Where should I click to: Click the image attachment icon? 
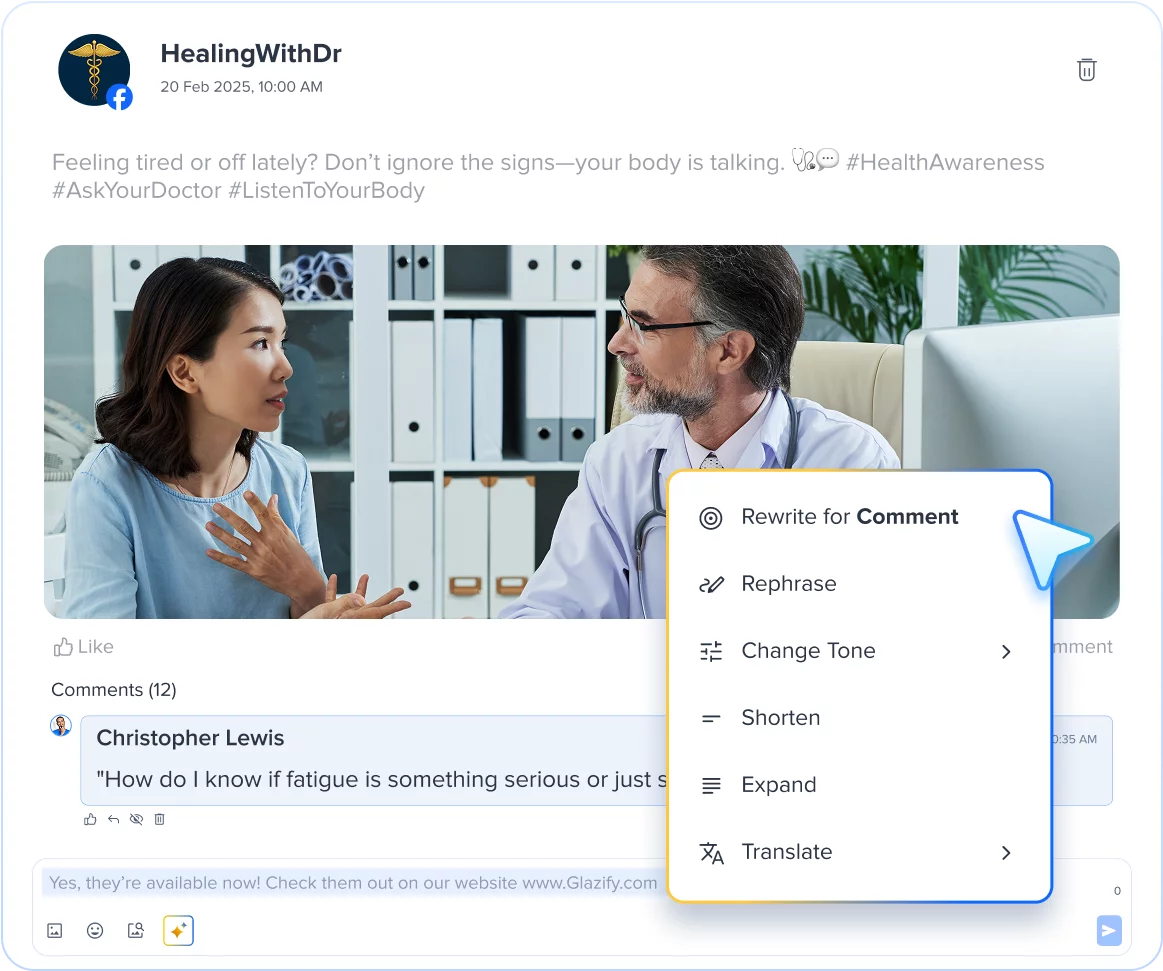[x=55, y=930]
